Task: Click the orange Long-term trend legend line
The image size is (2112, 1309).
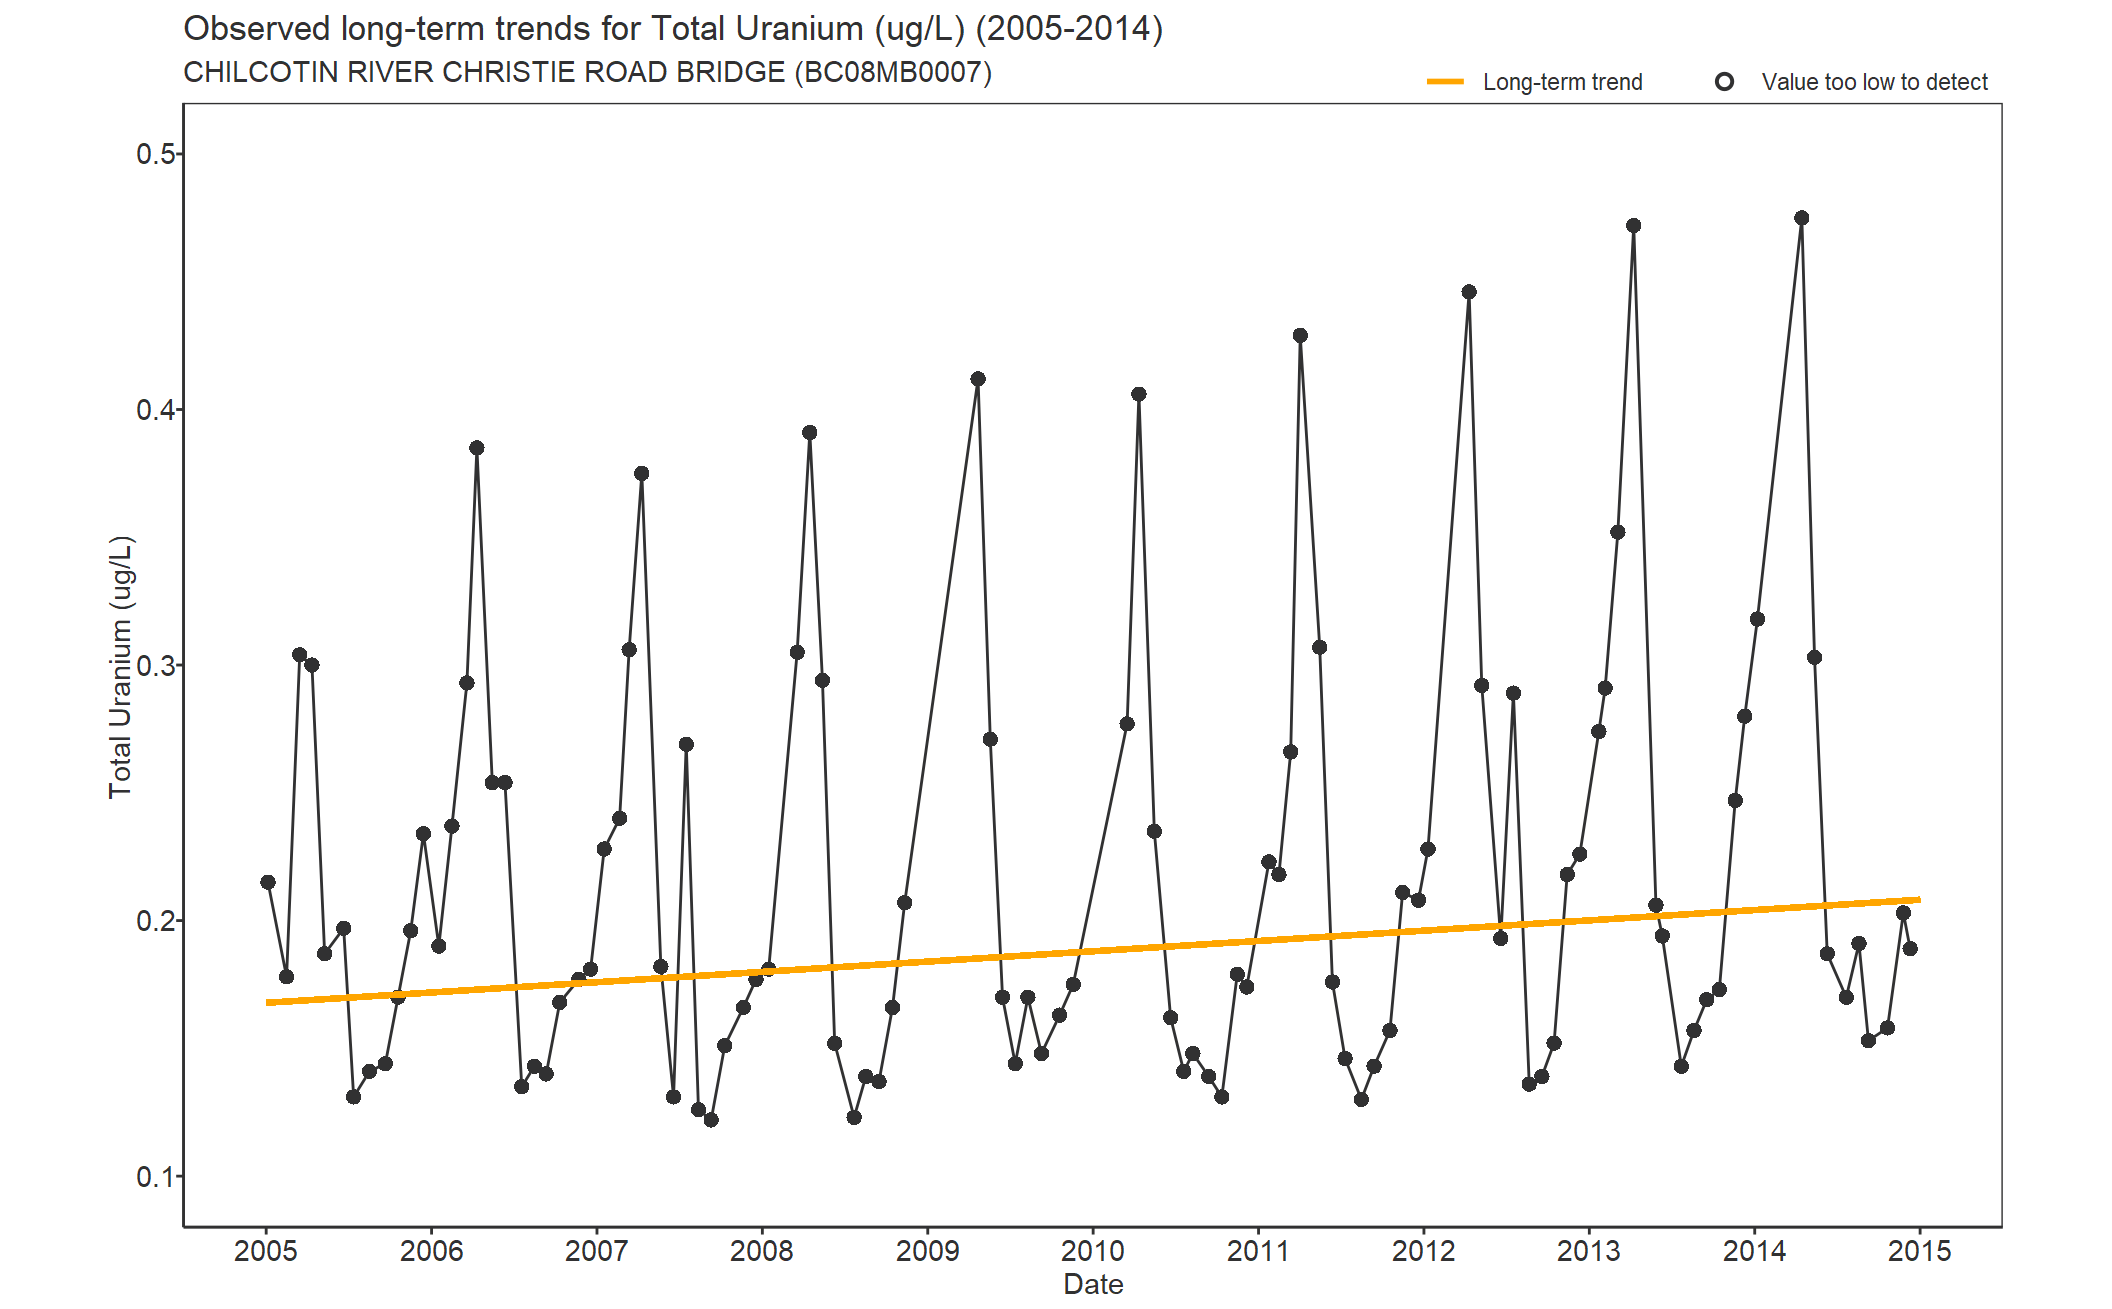Action: (1445, 82)
